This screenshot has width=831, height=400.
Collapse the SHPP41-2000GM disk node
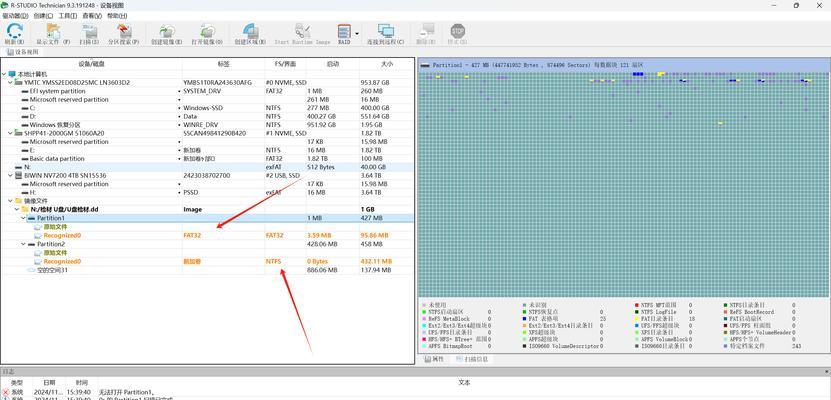tap(11, 133)
